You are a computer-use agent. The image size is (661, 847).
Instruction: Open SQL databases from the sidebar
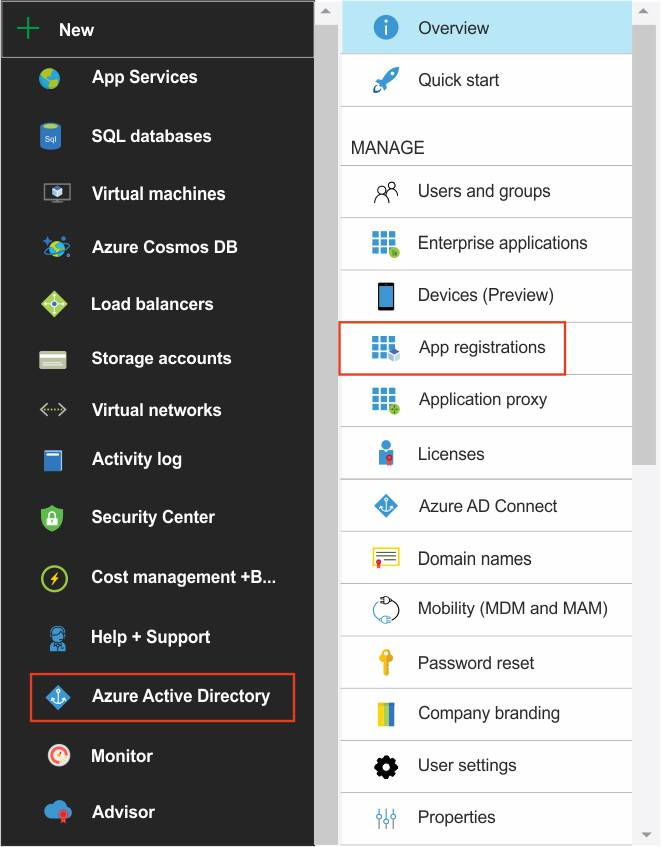click(151, 136)
